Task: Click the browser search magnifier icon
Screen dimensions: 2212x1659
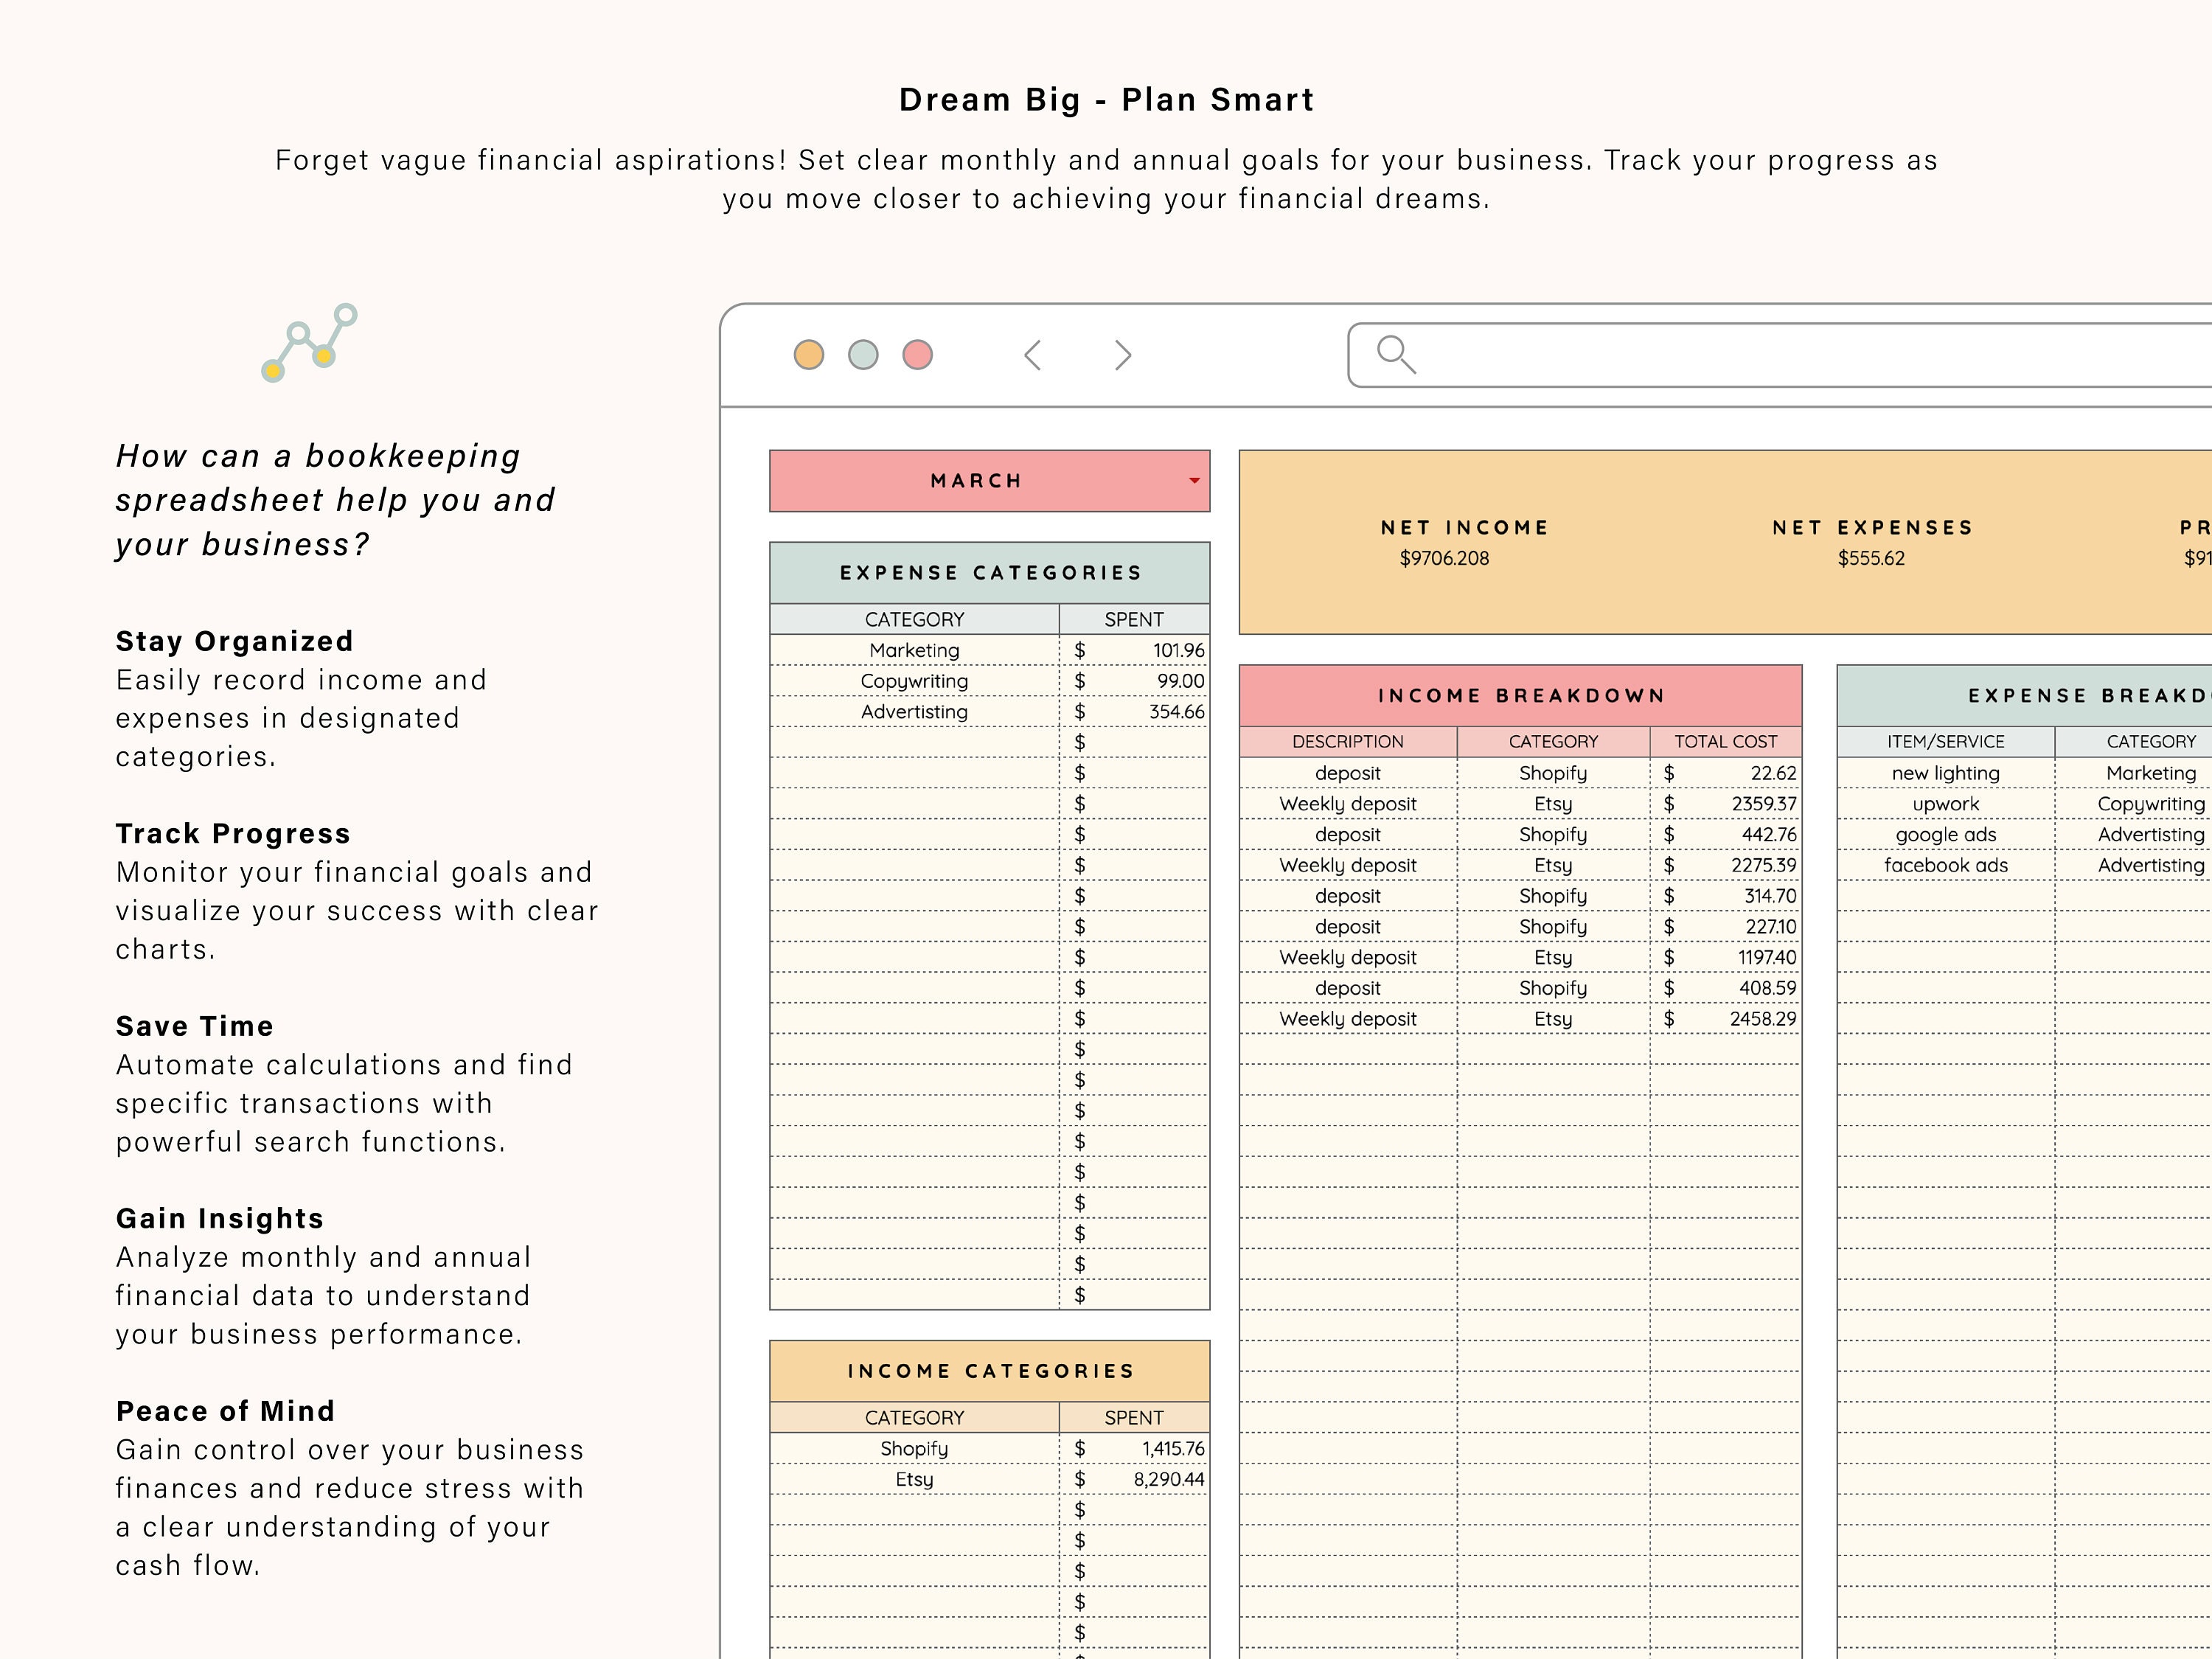Action: click(1394, 353)
